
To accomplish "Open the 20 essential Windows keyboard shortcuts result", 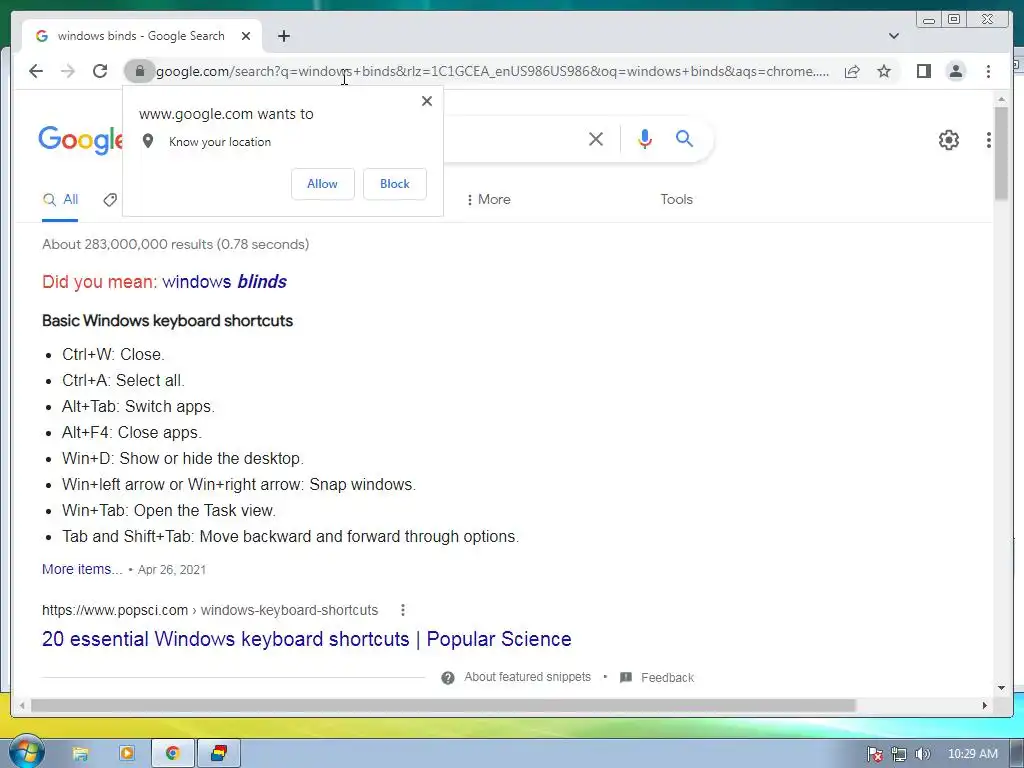I will click(306, 639).
